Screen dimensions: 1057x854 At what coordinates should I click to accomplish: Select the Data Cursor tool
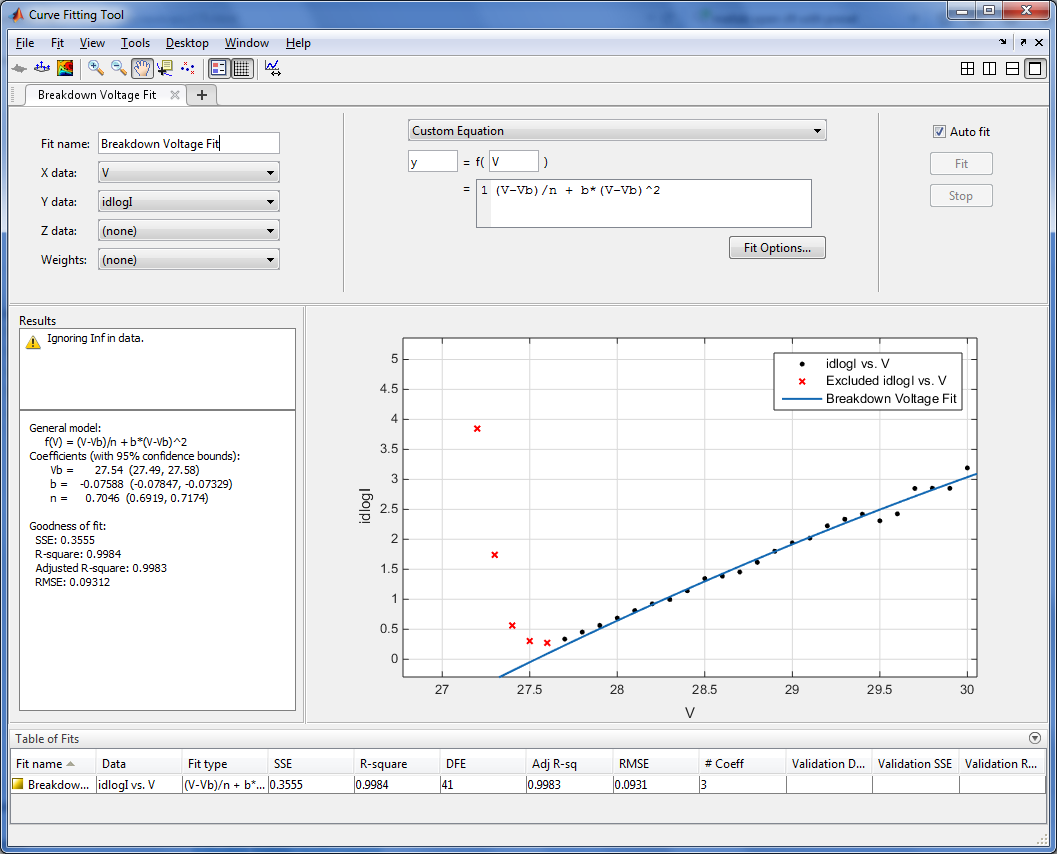coord(165,68)
